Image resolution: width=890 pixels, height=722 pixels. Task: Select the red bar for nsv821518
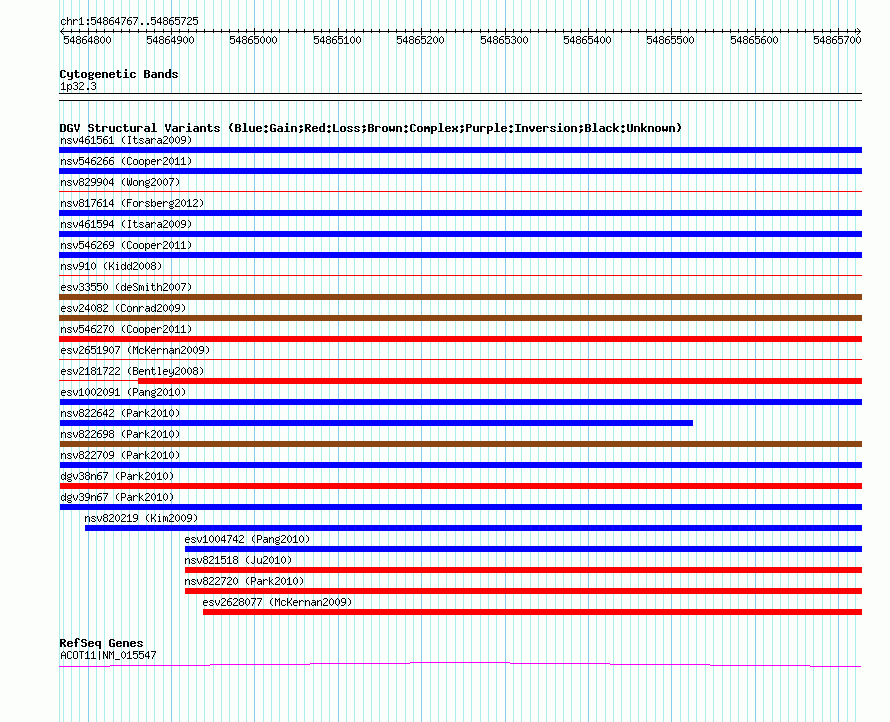pos(523,570)
